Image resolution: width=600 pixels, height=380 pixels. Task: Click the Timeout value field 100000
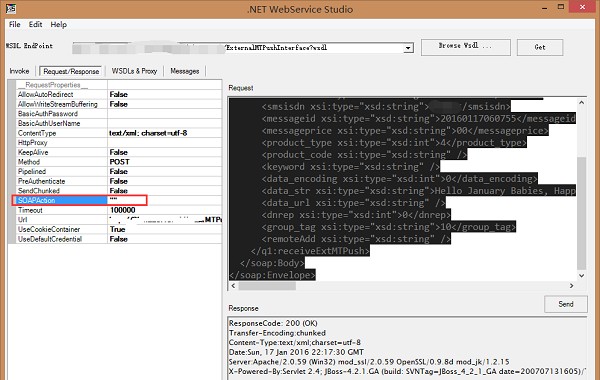(165, 210)
